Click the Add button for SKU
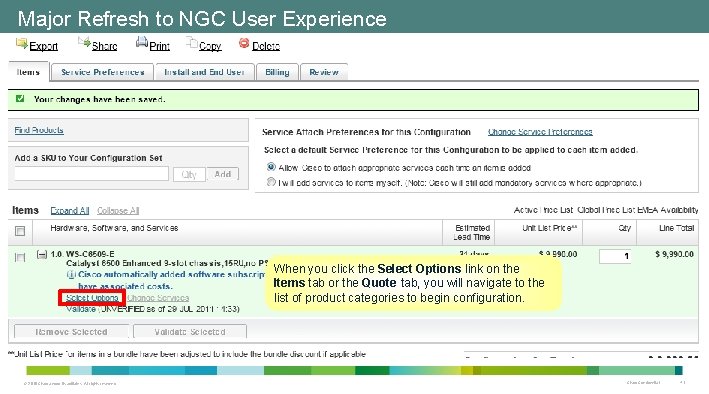 pos(222,174)
